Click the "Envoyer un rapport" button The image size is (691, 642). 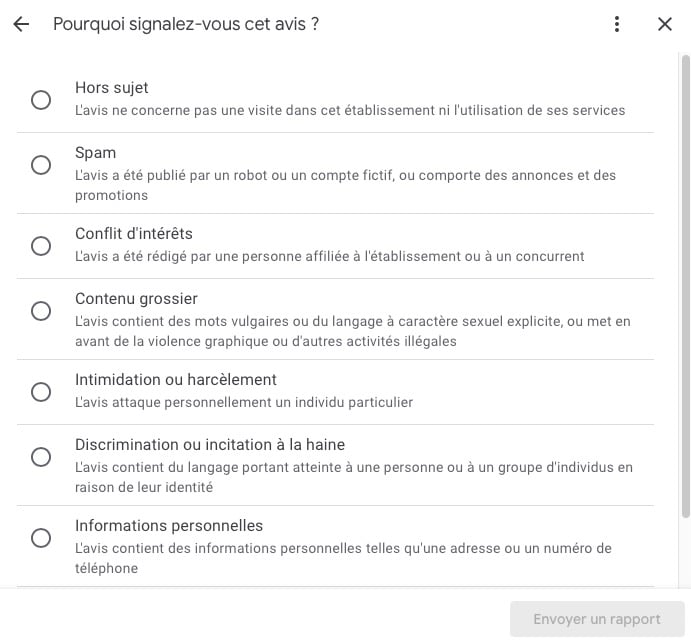[597, 619]
